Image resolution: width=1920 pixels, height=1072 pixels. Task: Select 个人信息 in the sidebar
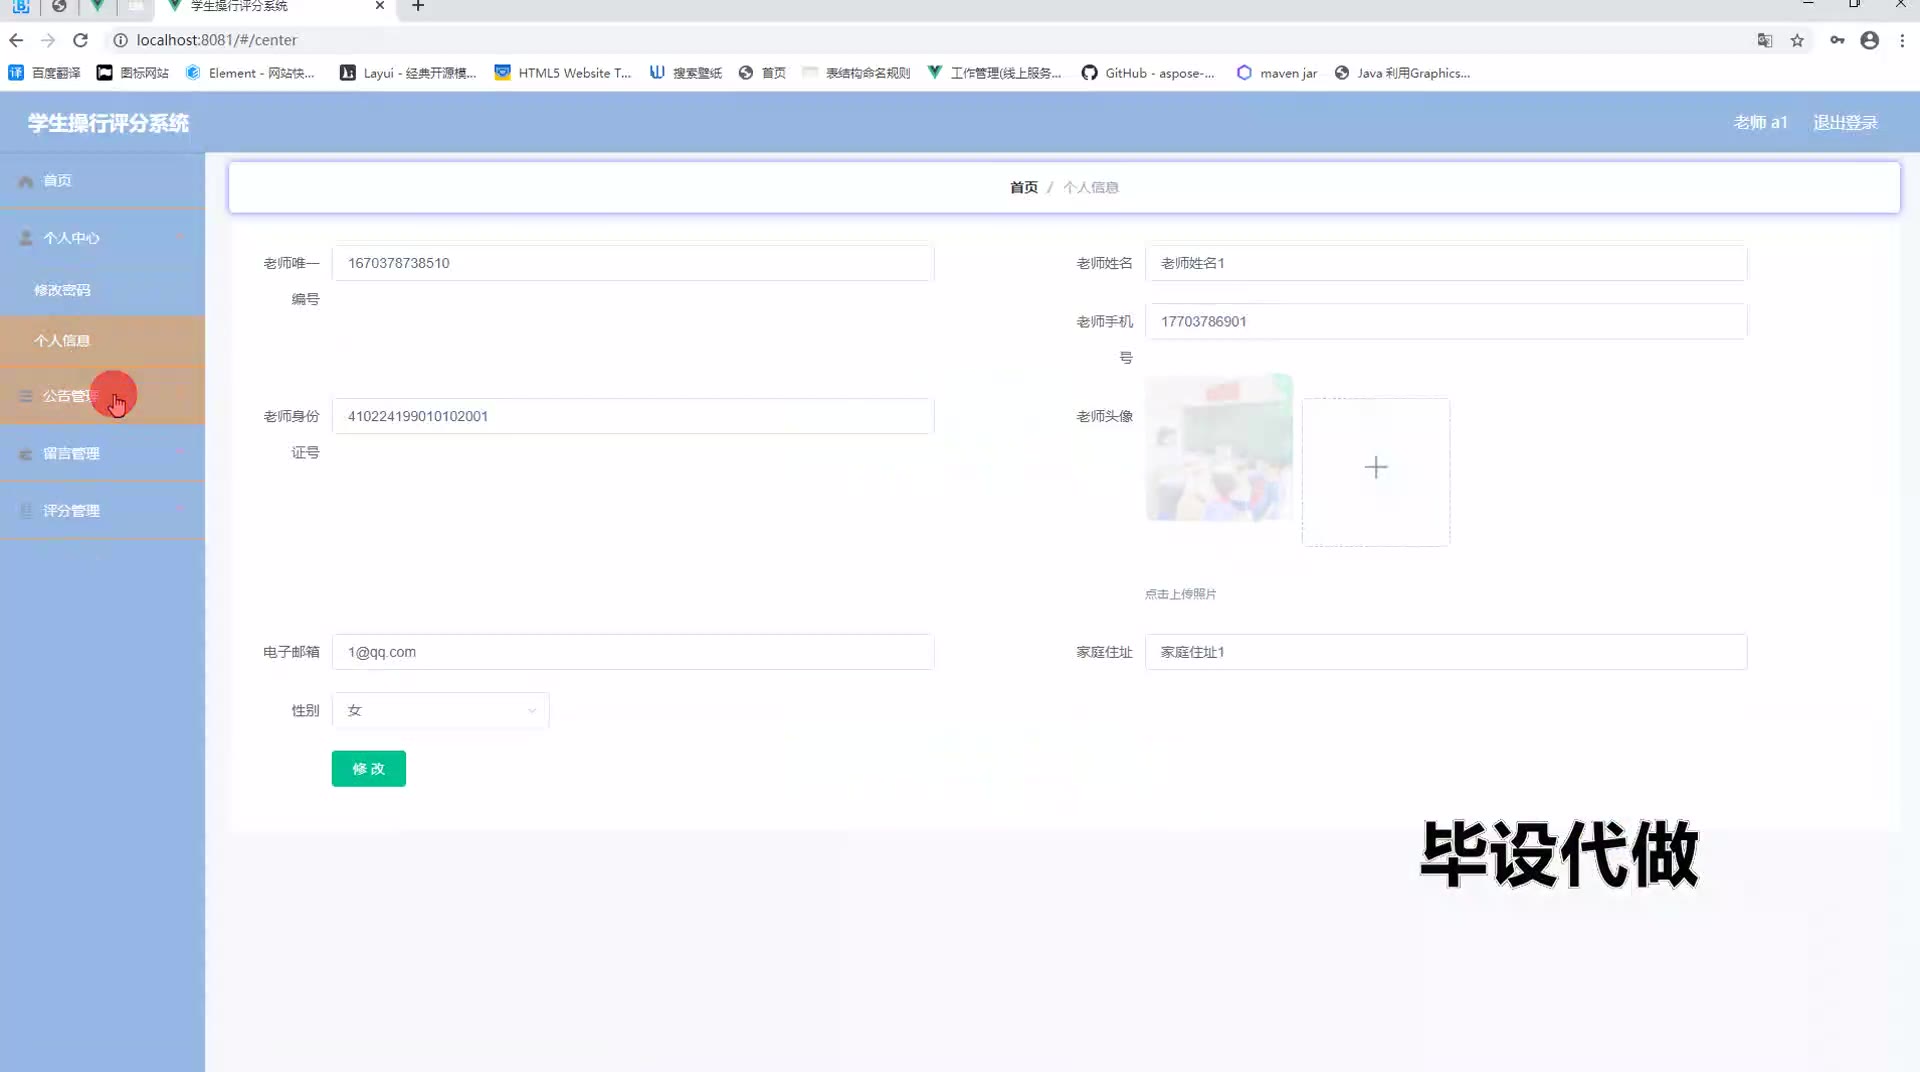[x=62, y=341]
